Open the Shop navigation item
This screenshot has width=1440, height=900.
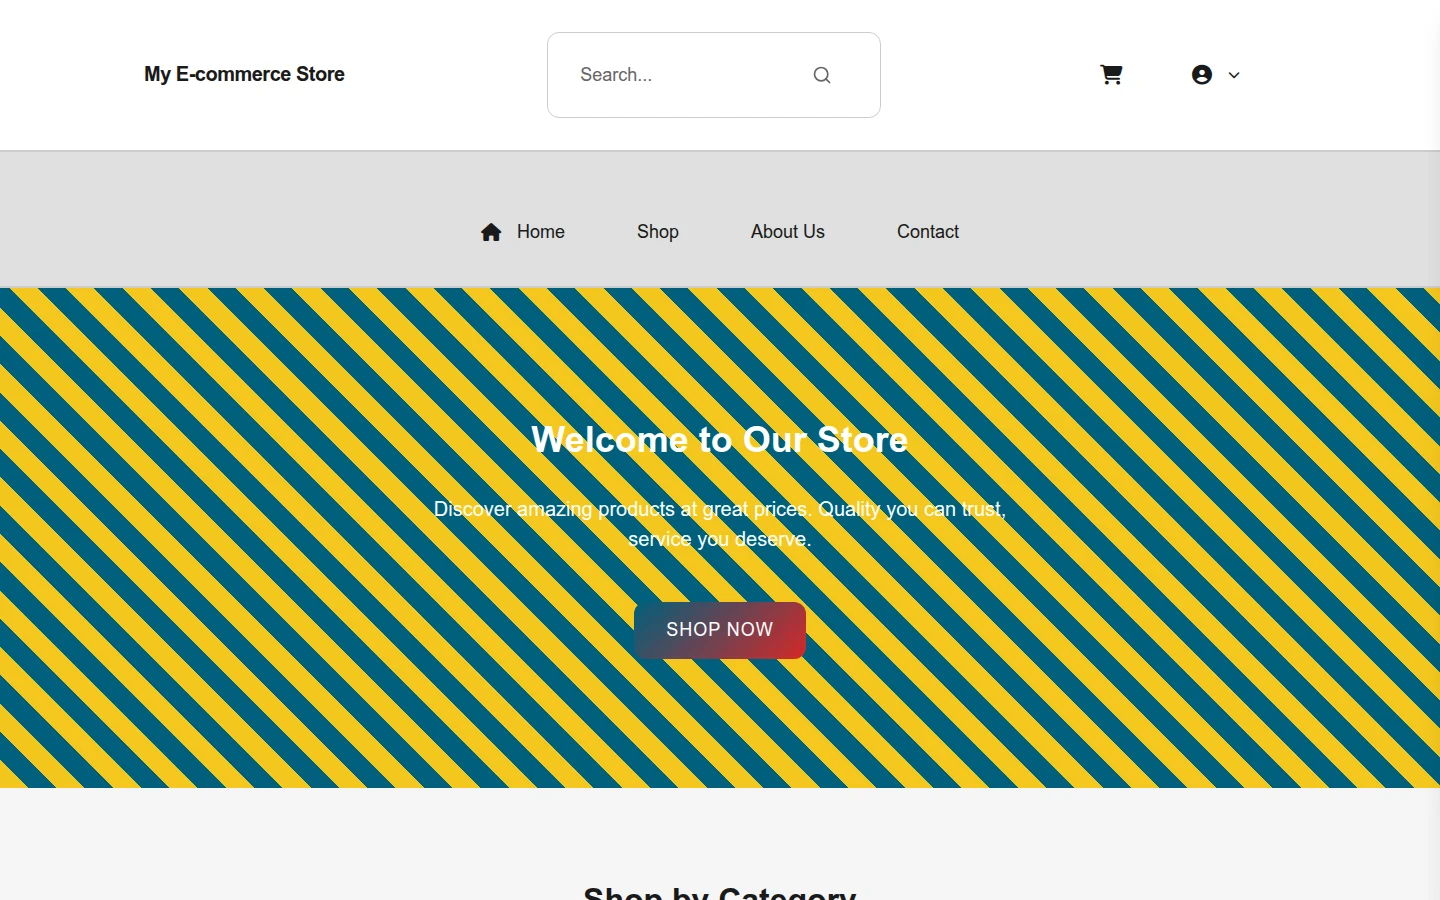658,232
